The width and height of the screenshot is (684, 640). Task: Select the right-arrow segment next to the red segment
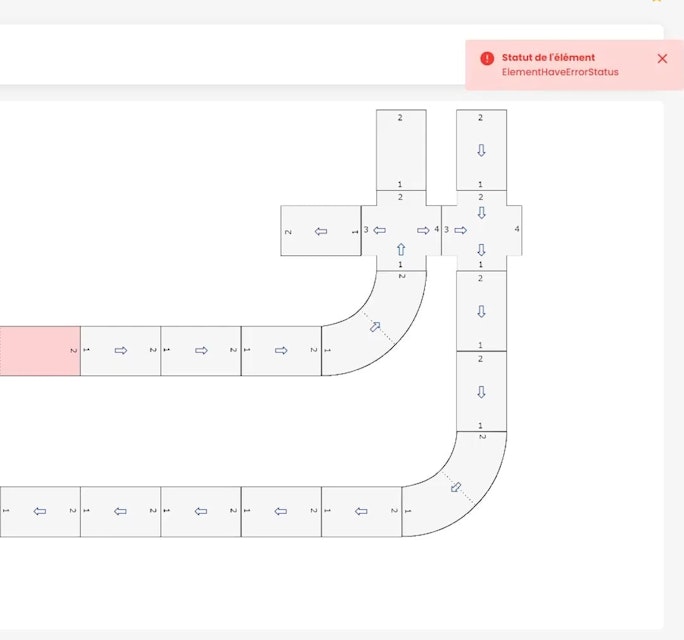coord(120,350)
